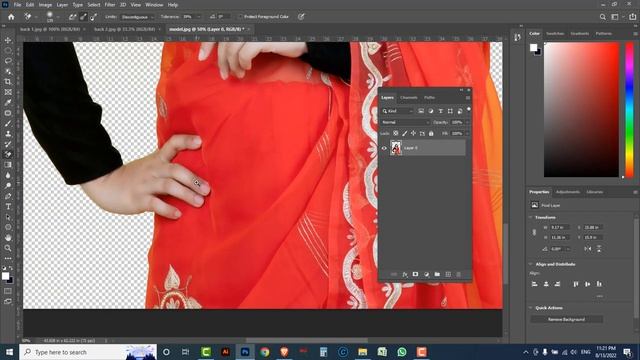The height and width of the screenshot is (360, 640).
Task: Toggle lock position in Layers panel
Action: (413, 133)
